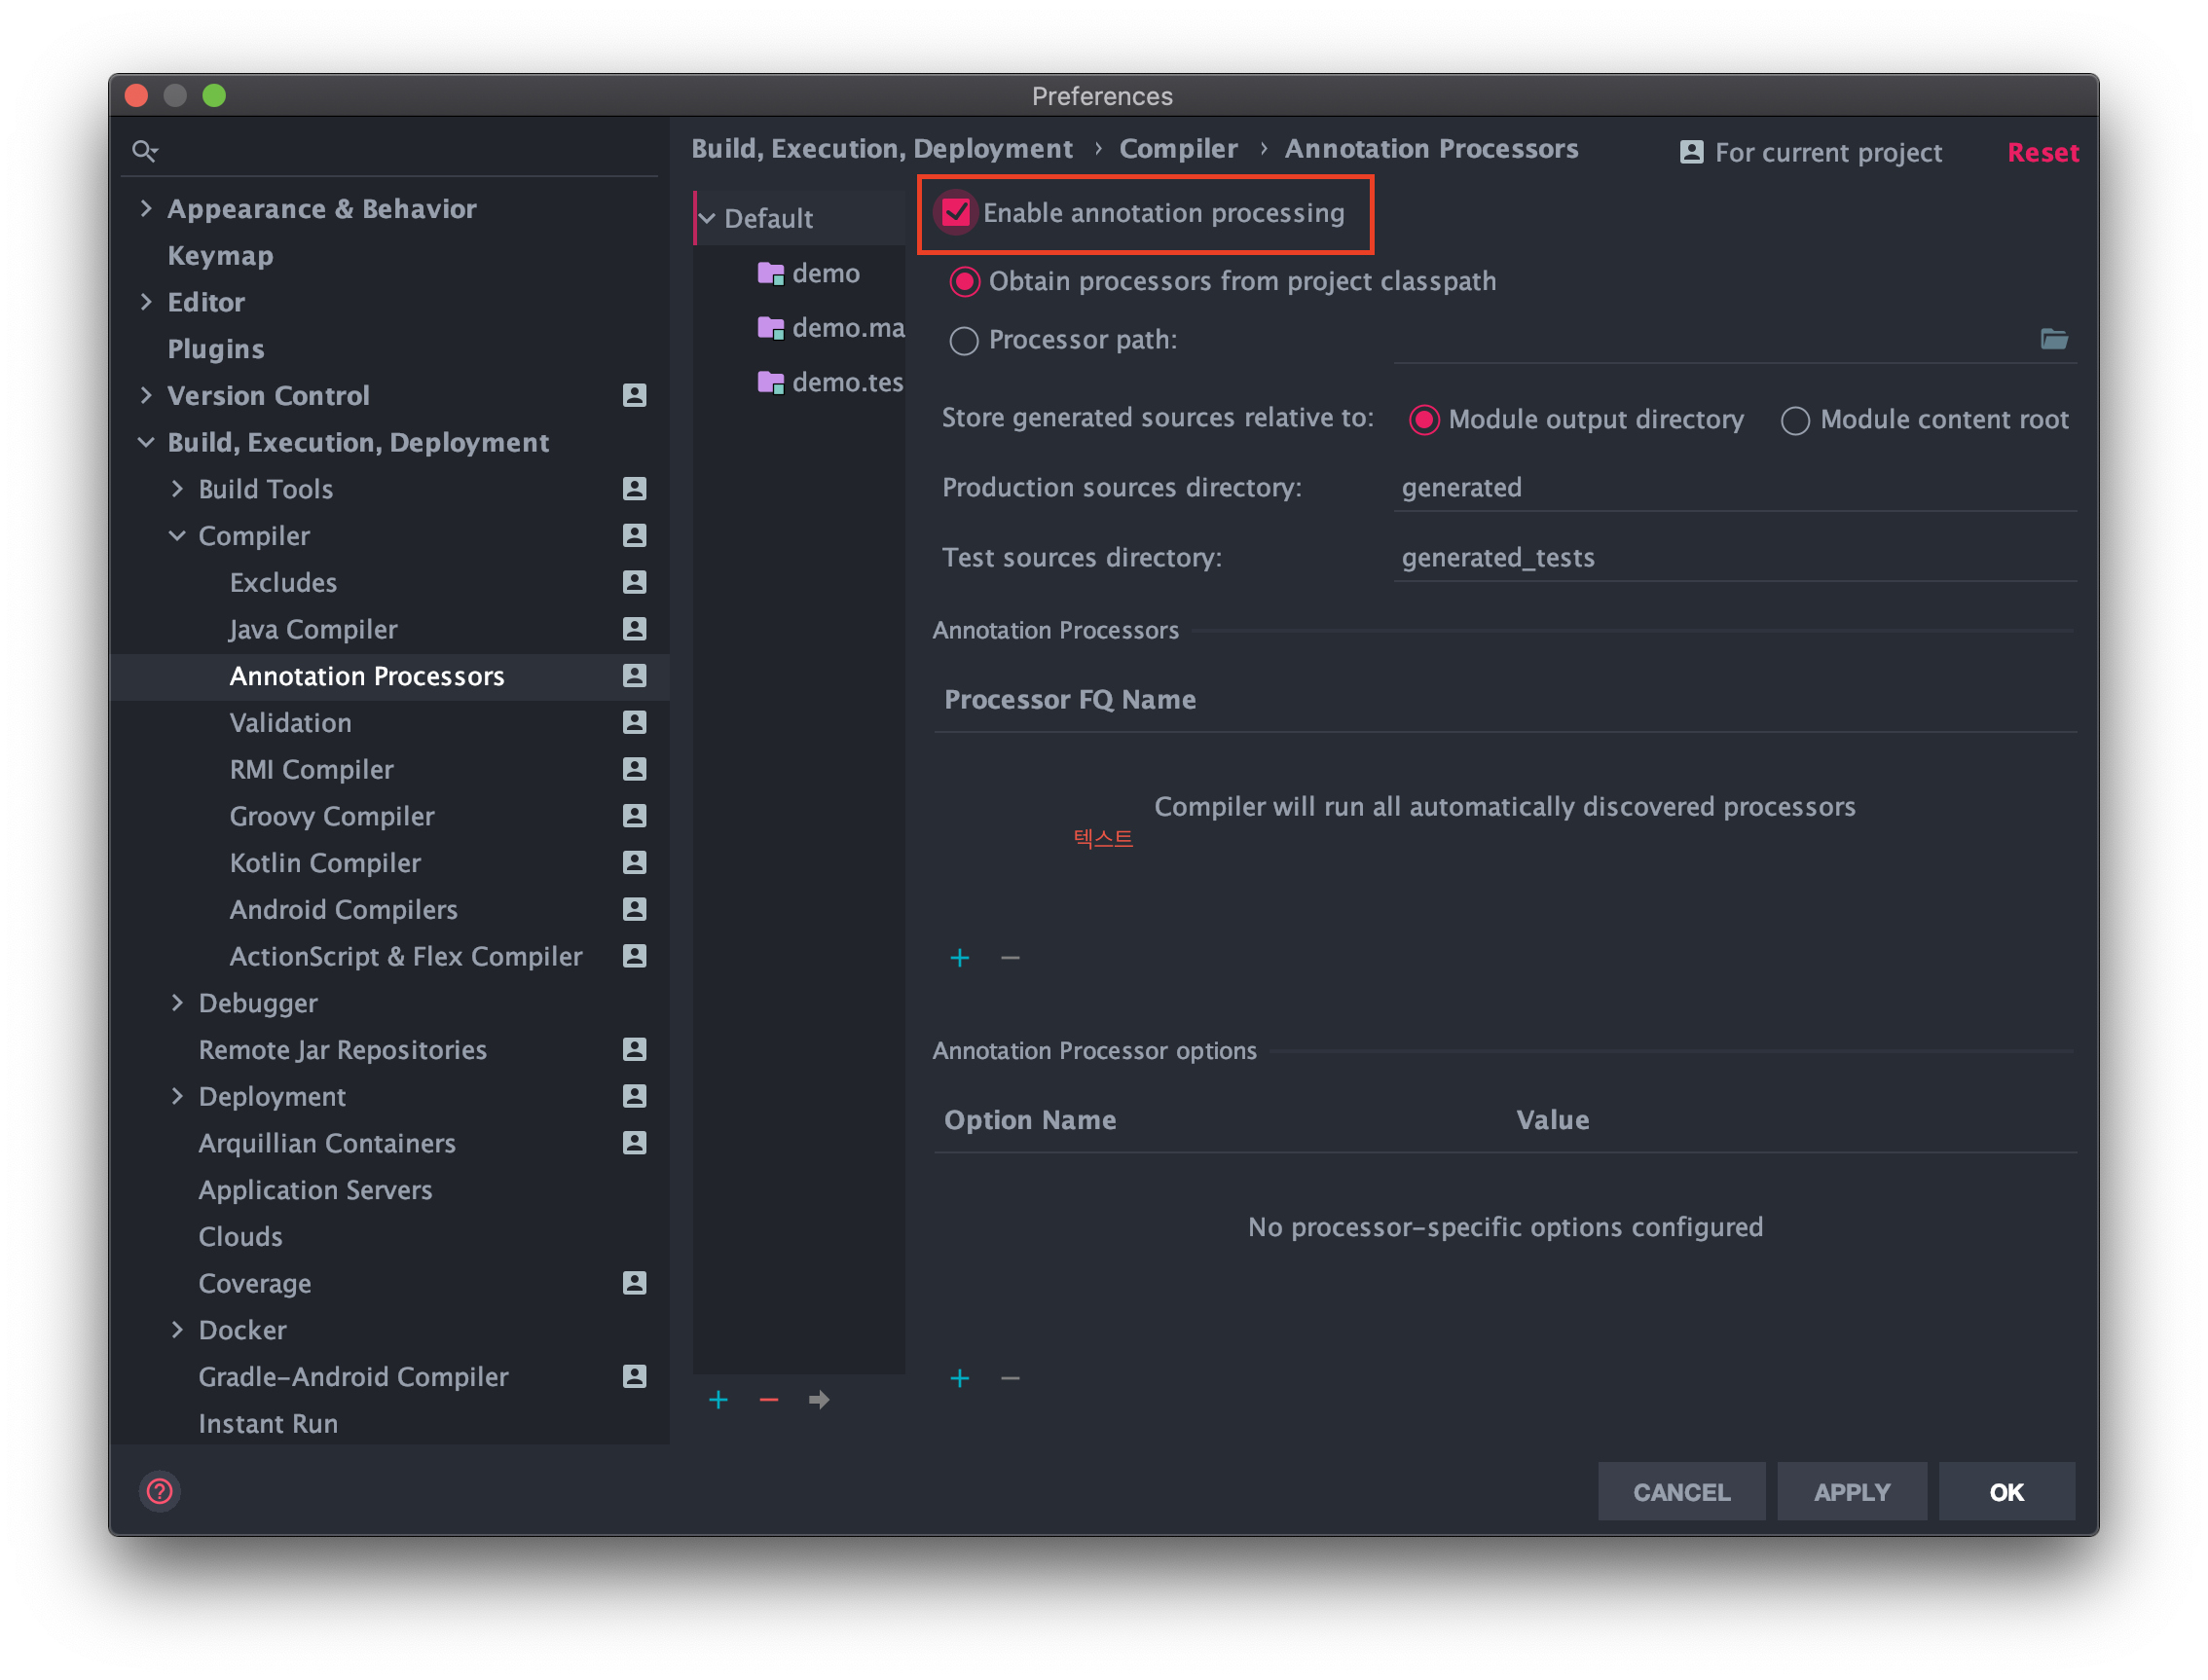This screenshot has height=1680, width=2208.
Task: Select the Processor path radio button
Action: tap(963, 341)
